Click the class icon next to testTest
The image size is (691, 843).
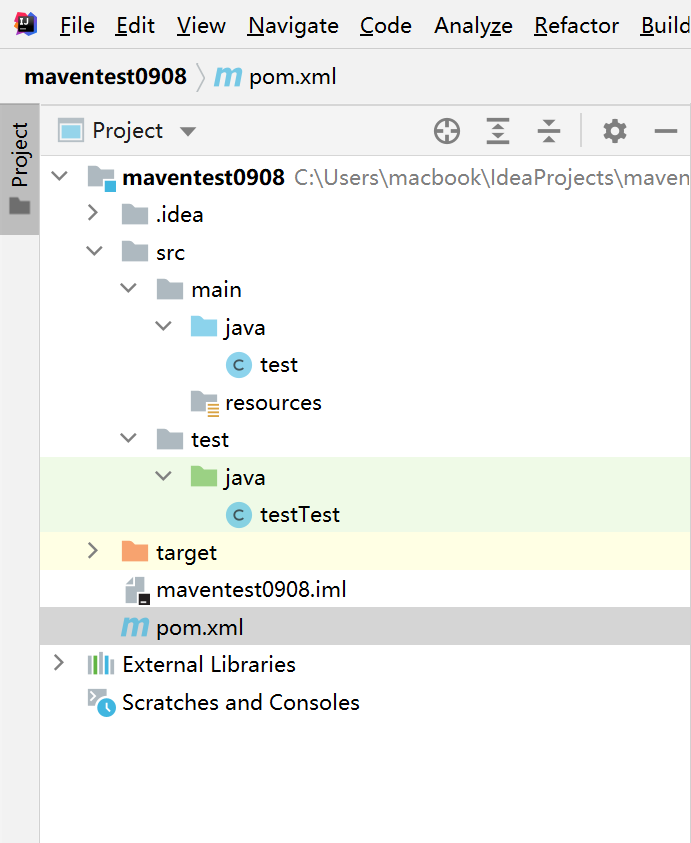[x=239, y=515]
